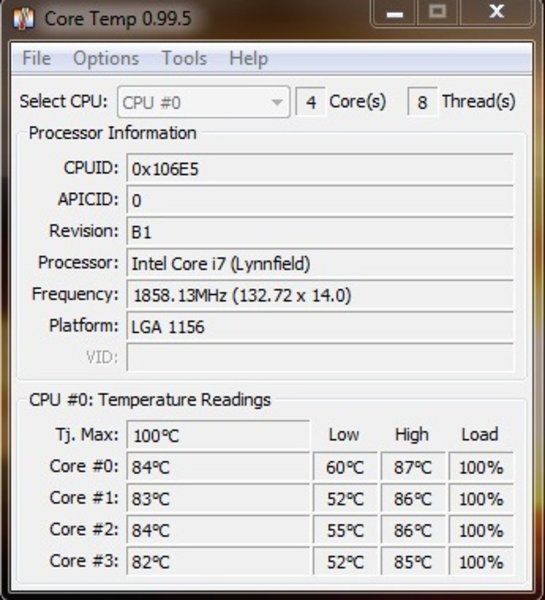Click Core #3 low temperature 52°C

(345, 561)
